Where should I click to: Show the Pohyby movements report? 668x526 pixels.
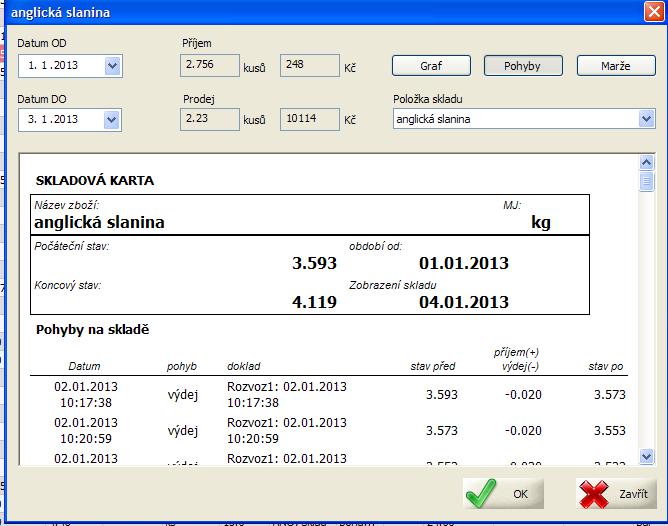click(x=523, y=66)
